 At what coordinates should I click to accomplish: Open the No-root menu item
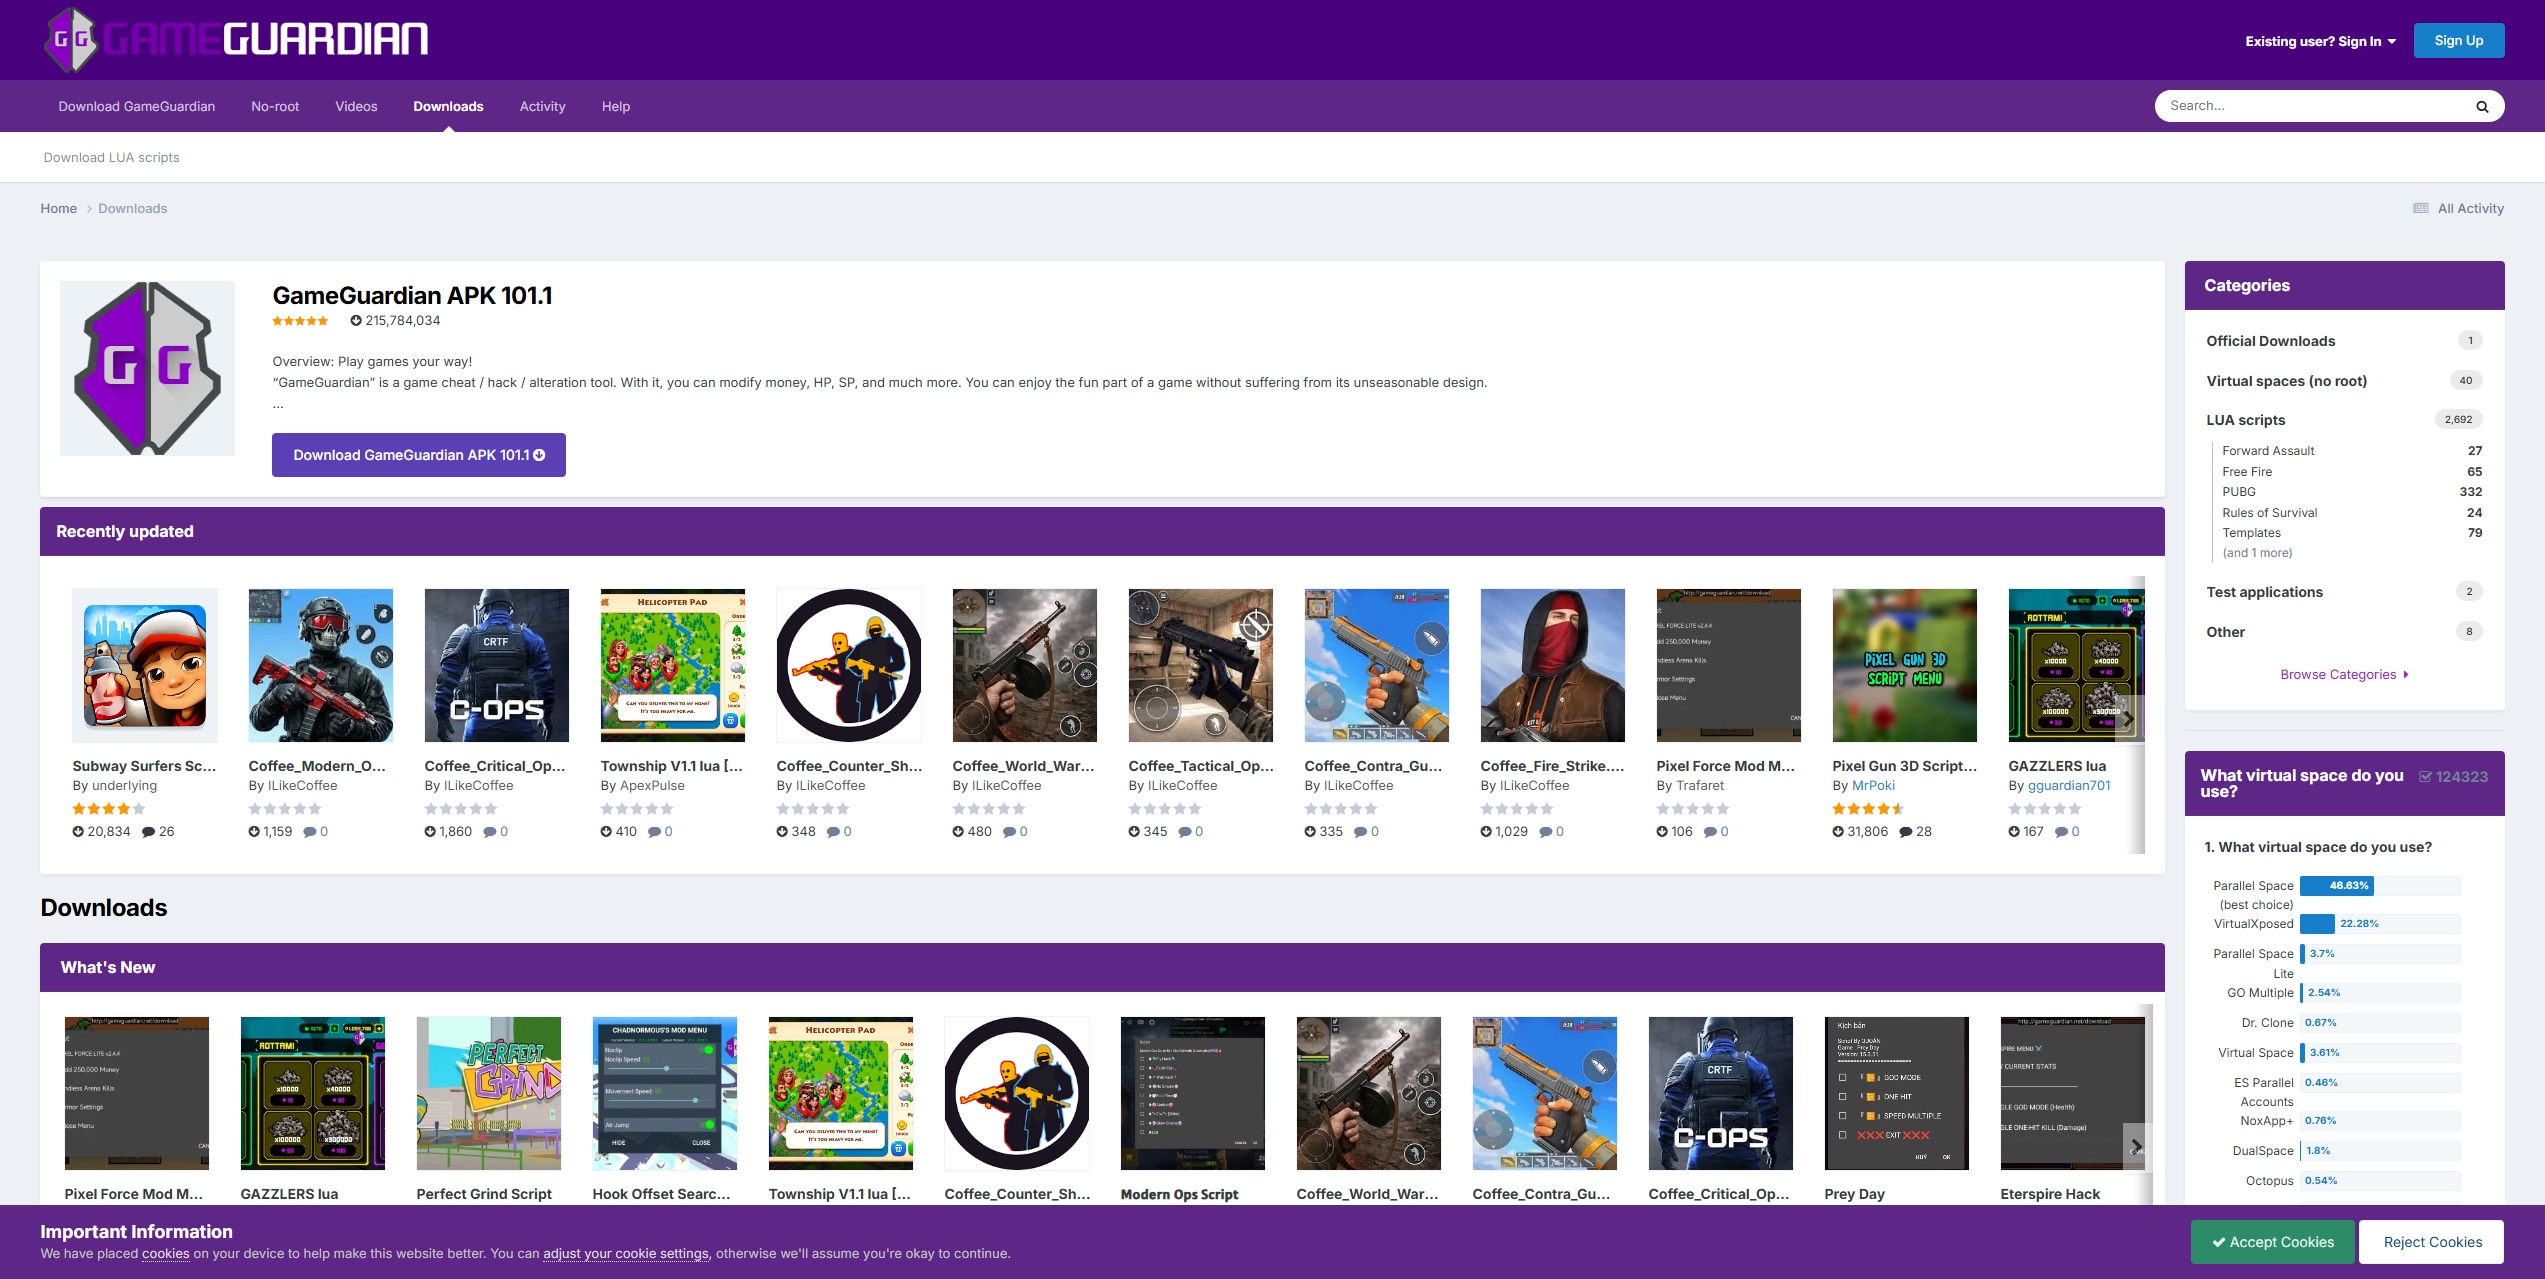(x=275, y=106)
